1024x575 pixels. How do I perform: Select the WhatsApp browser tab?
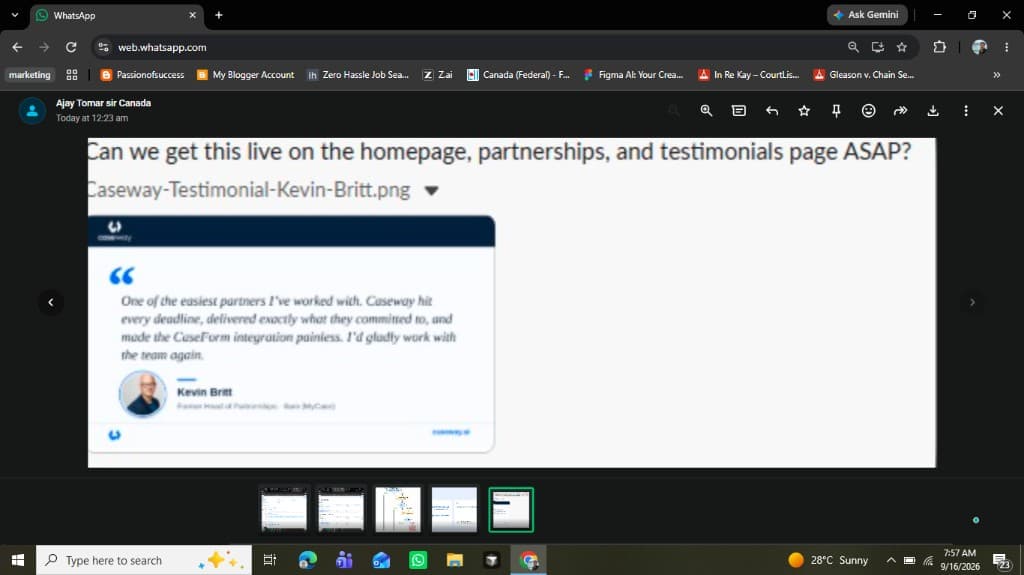pos(116,15)
